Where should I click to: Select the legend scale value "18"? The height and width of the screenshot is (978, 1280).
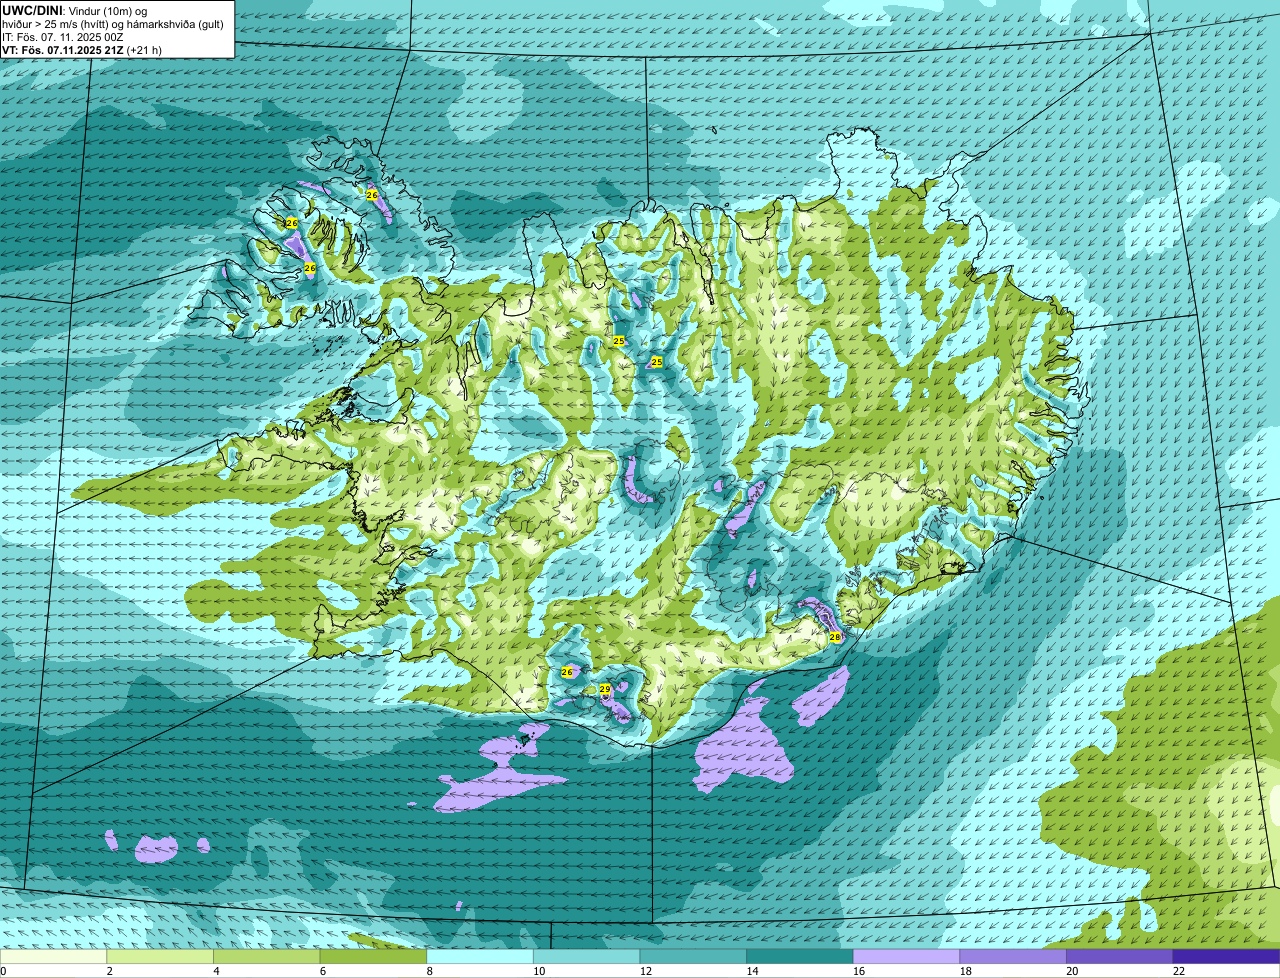(x=965, y=971)
